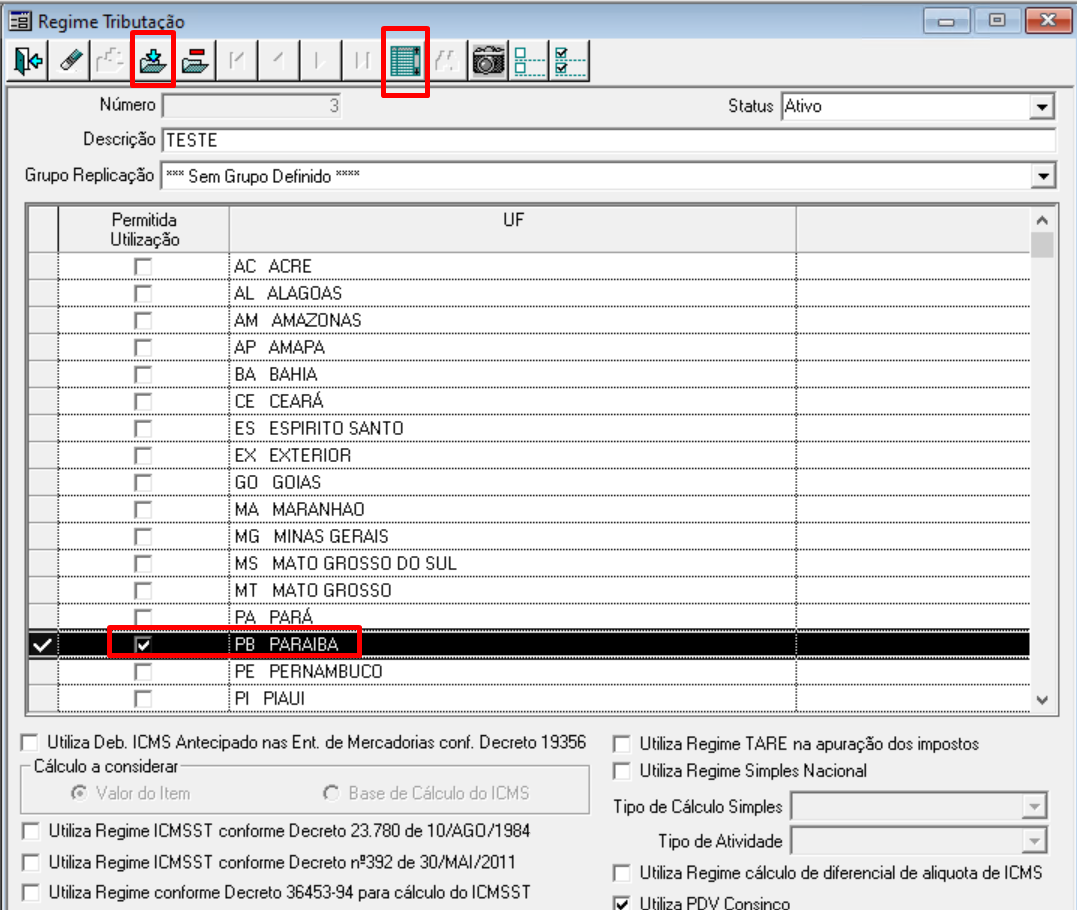Image resolution: width=1077 pixels, height=910 pixels.
Task: Maximize the Regime Tributação window
Action: [x=997, y=21]
